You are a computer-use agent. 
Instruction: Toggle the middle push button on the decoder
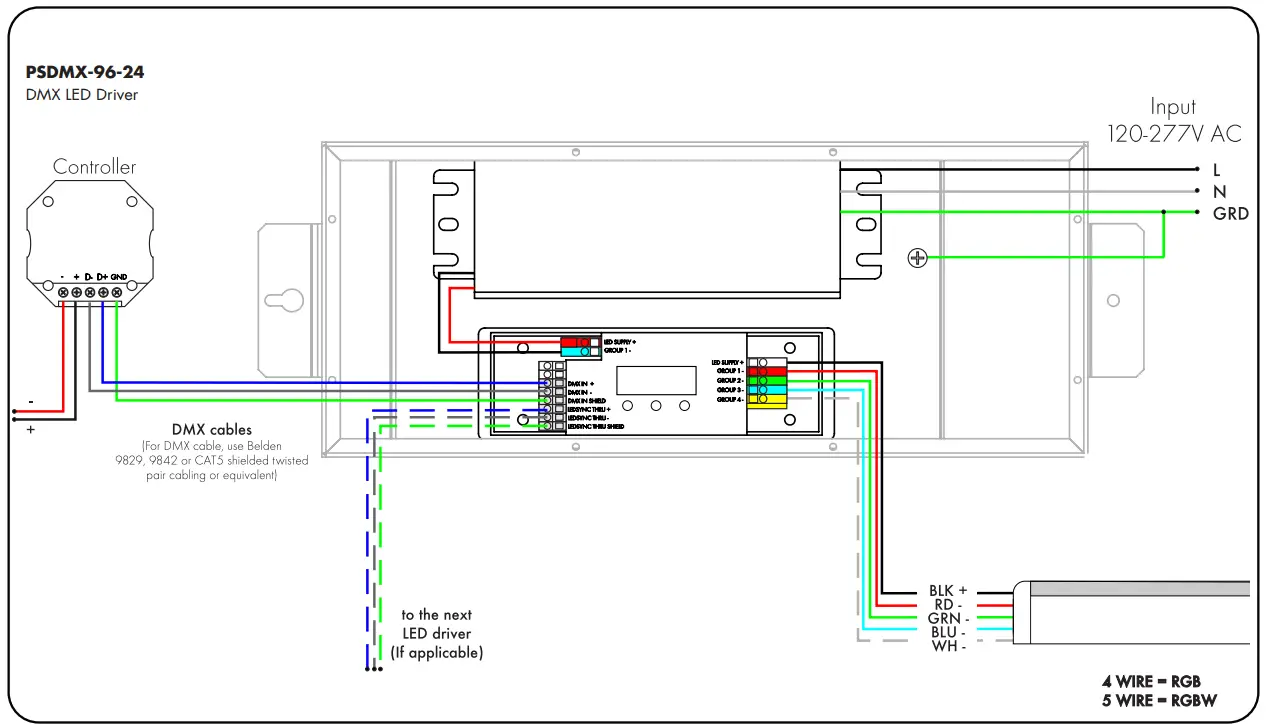656,405
